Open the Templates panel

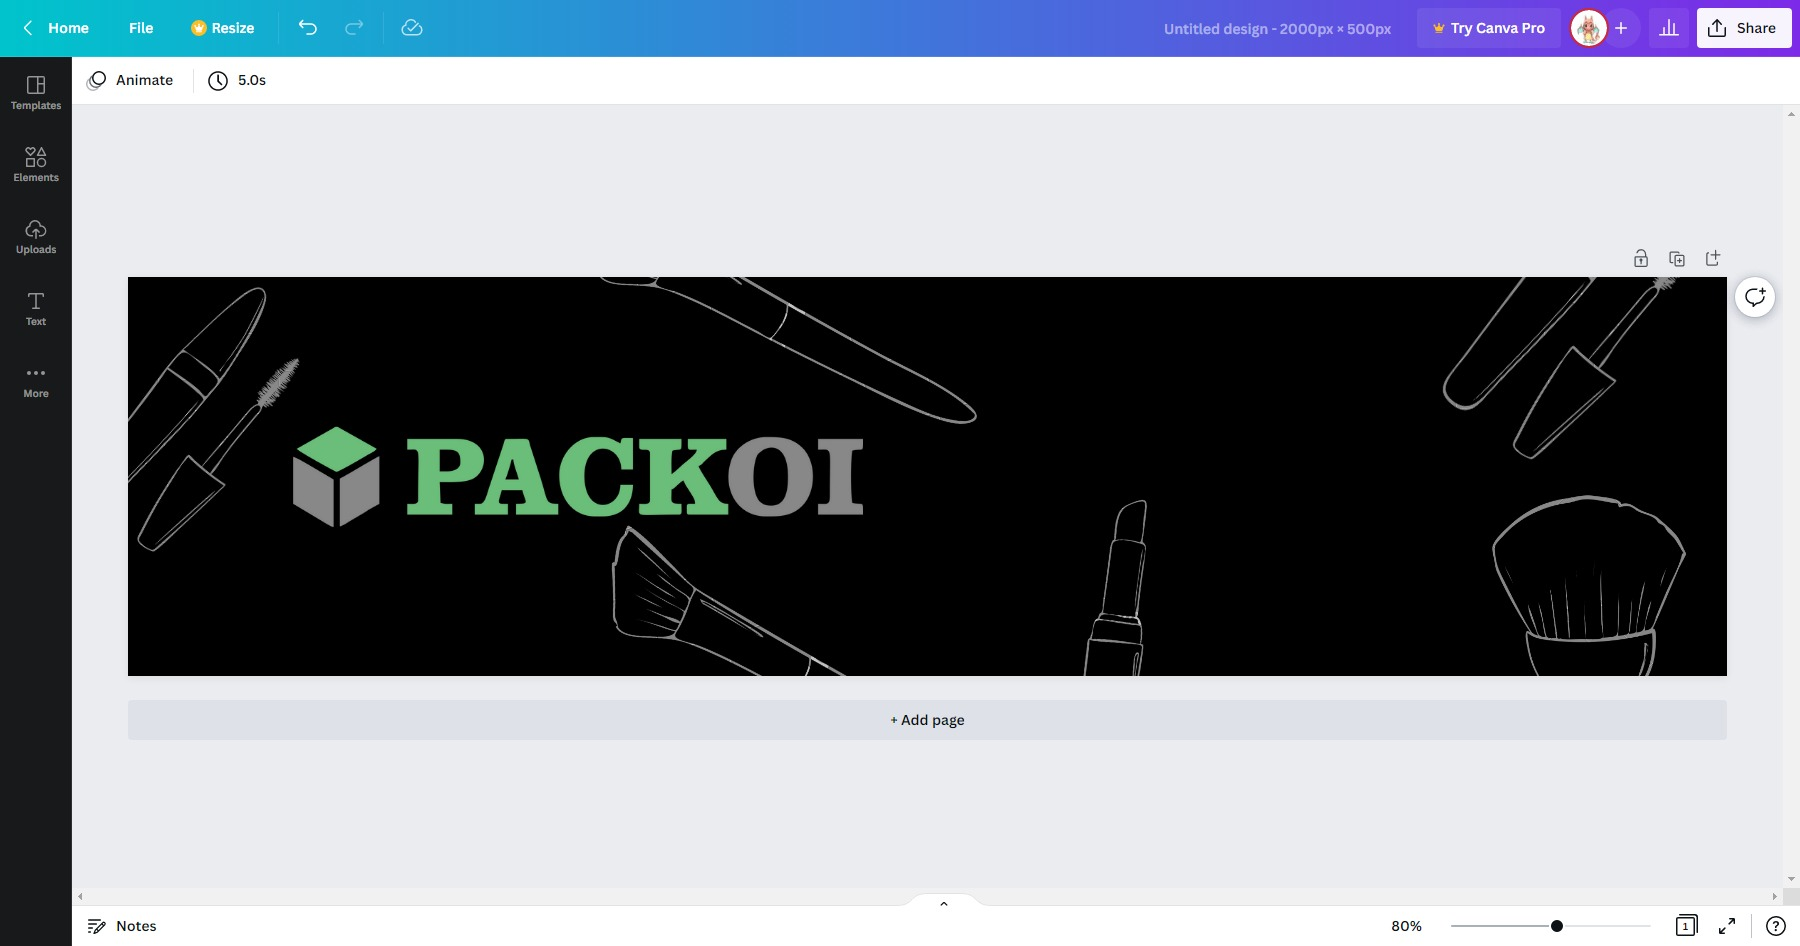tap(36, 93)
